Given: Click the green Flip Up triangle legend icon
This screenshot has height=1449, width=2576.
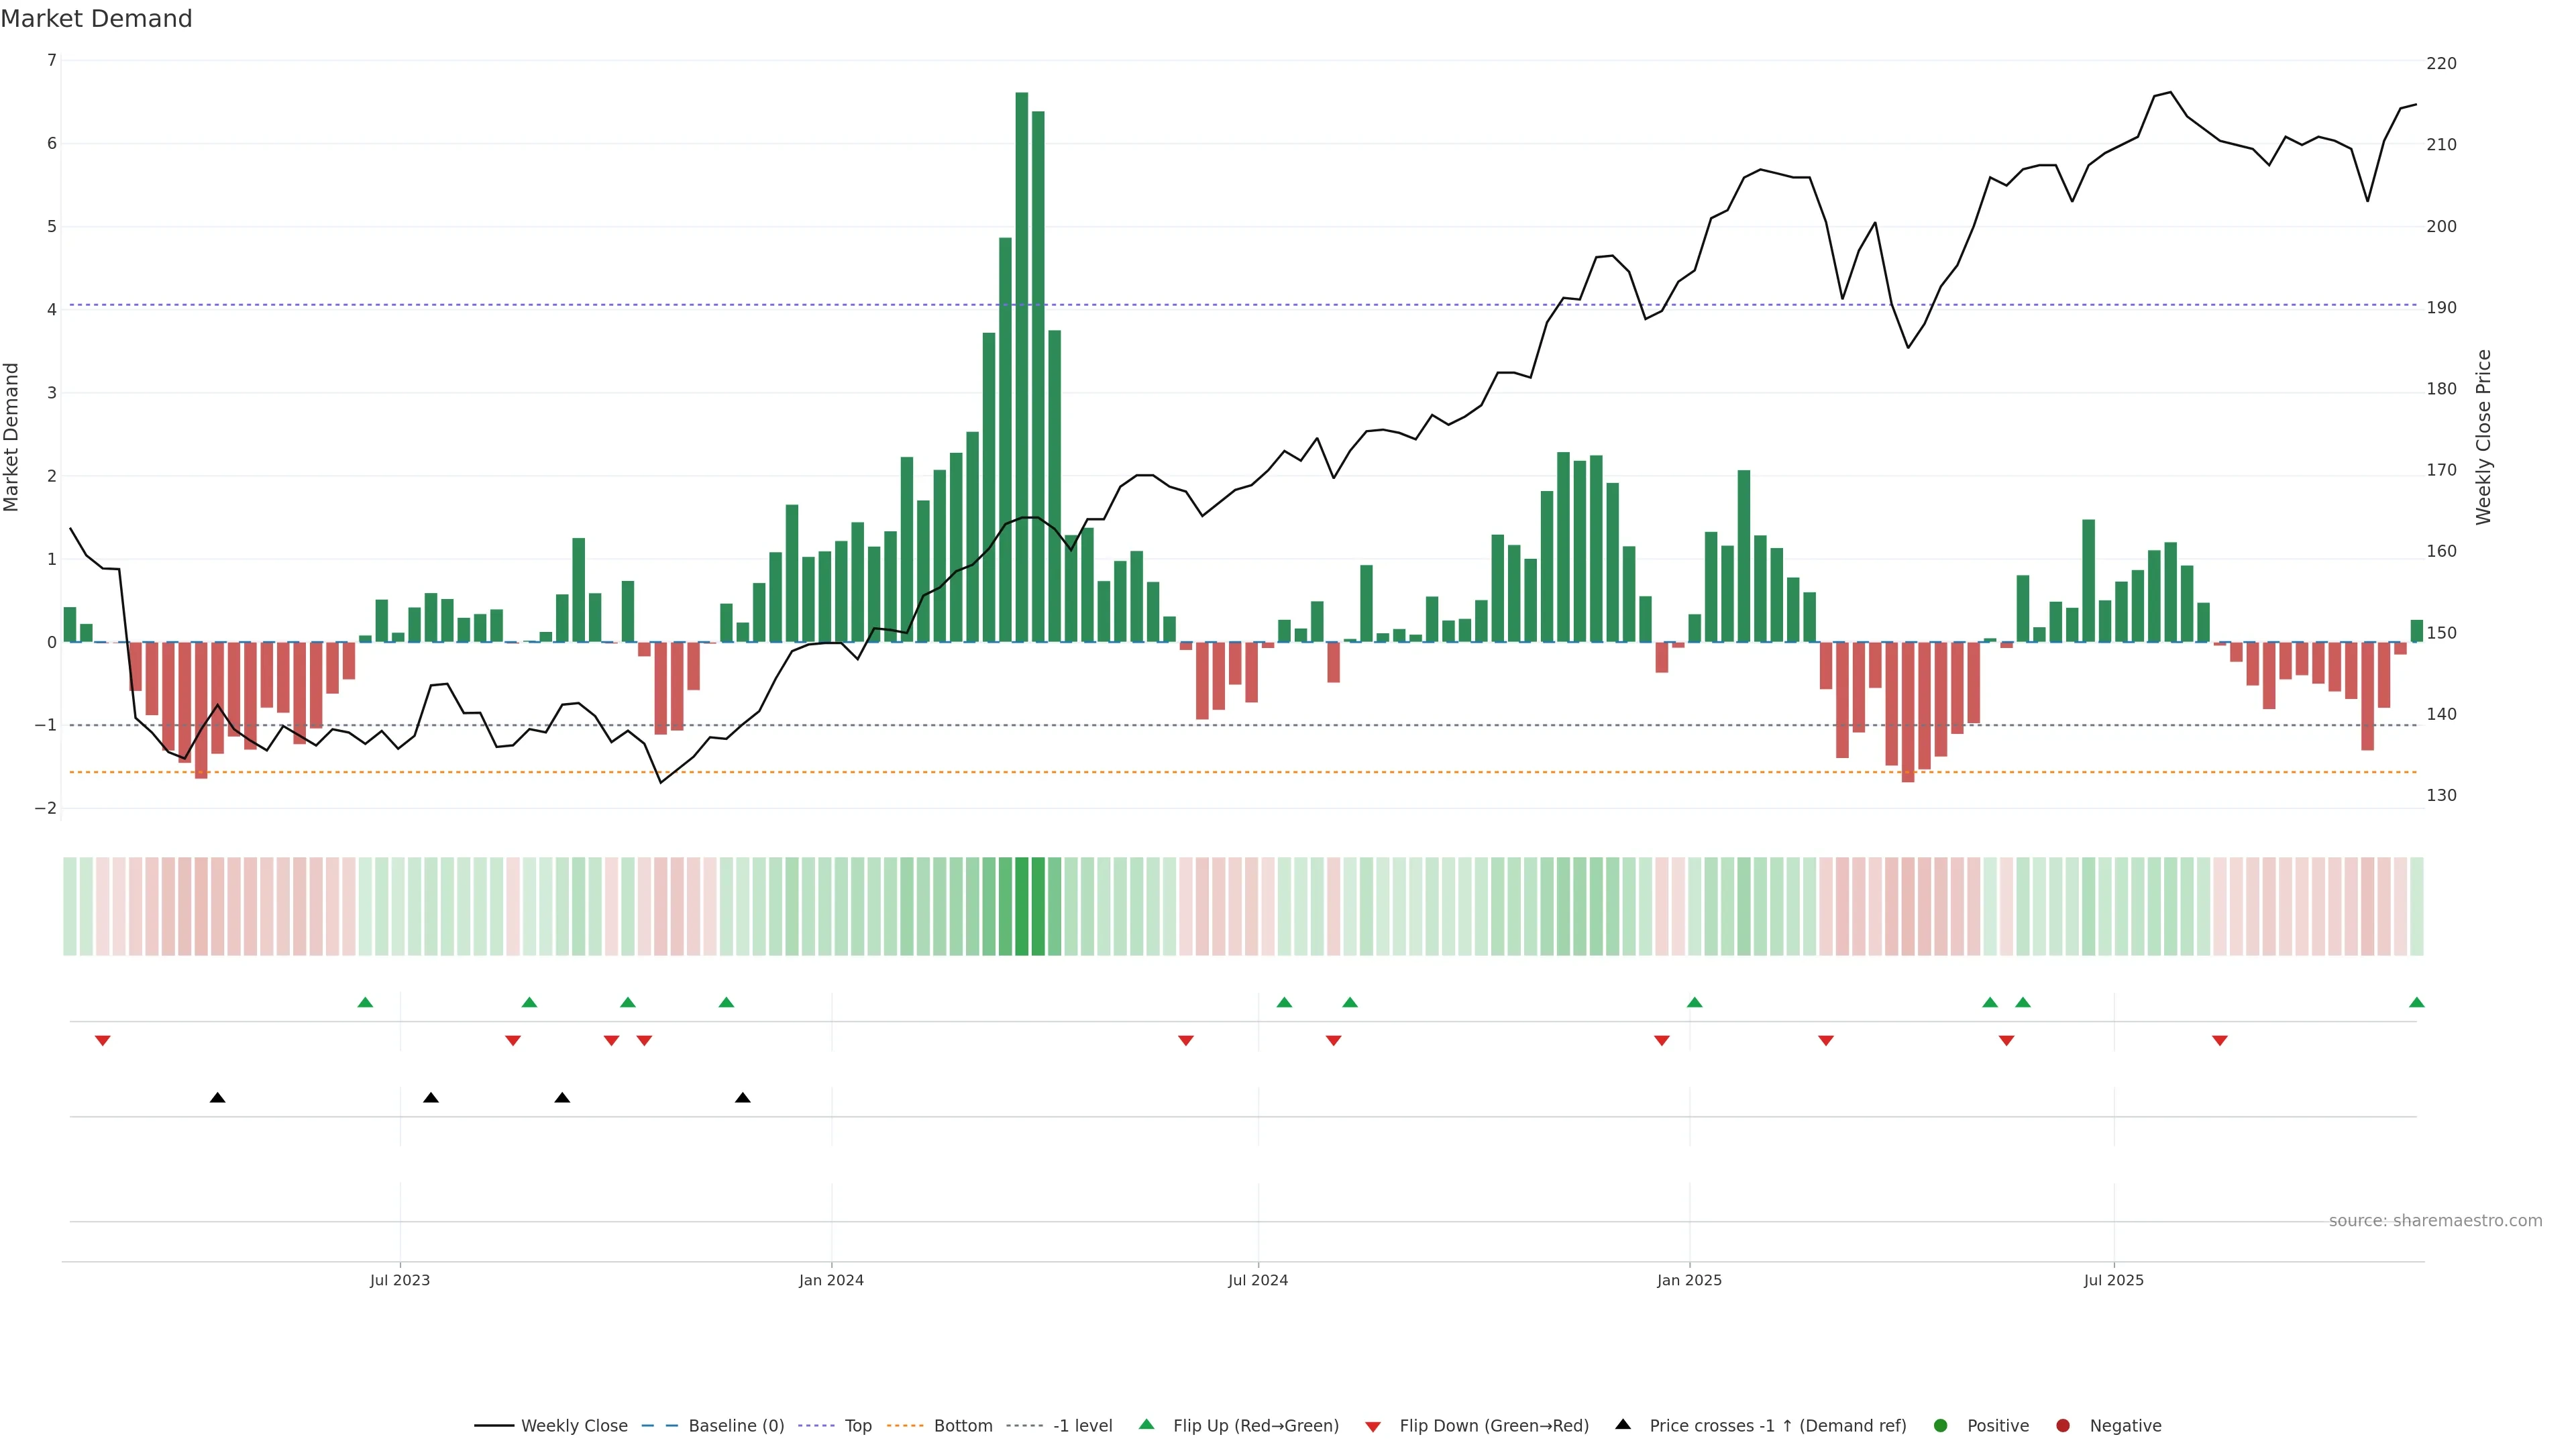Looking at the screenshot, I should (x=1146, y=1424).
